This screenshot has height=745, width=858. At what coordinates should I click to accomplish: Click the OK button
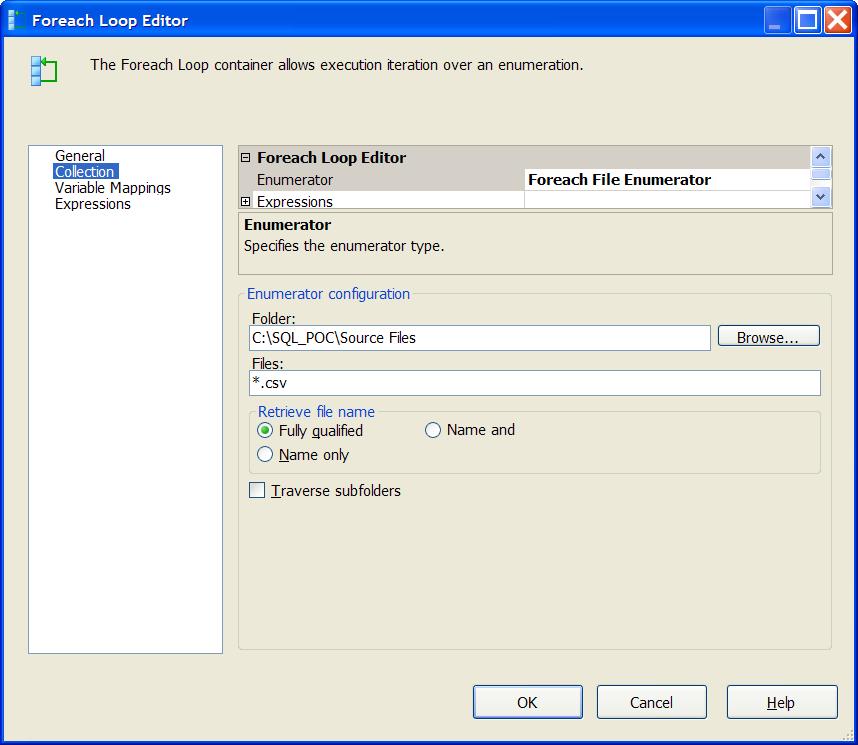[527, 702]
